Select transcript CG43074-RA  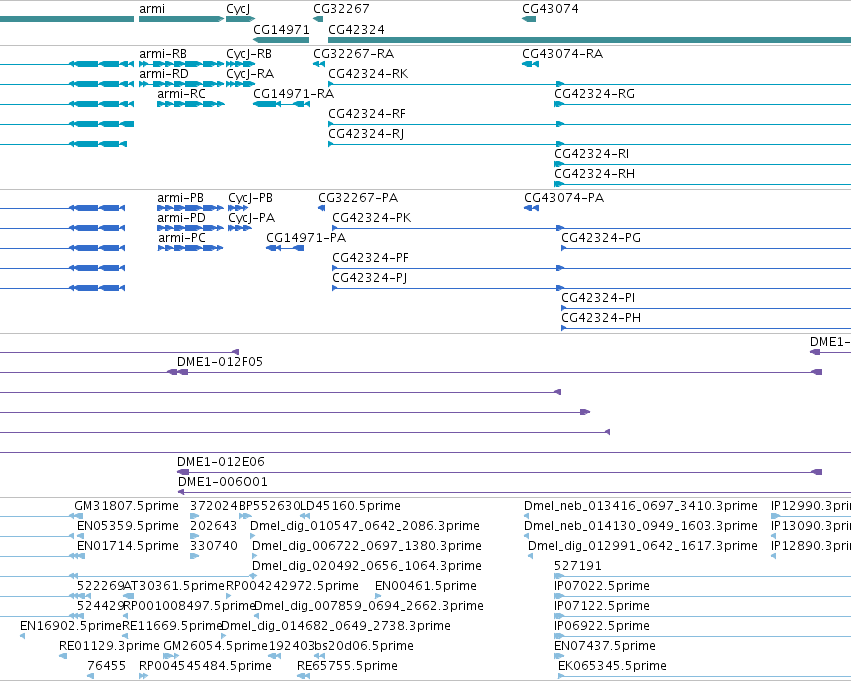pos(562,54)
